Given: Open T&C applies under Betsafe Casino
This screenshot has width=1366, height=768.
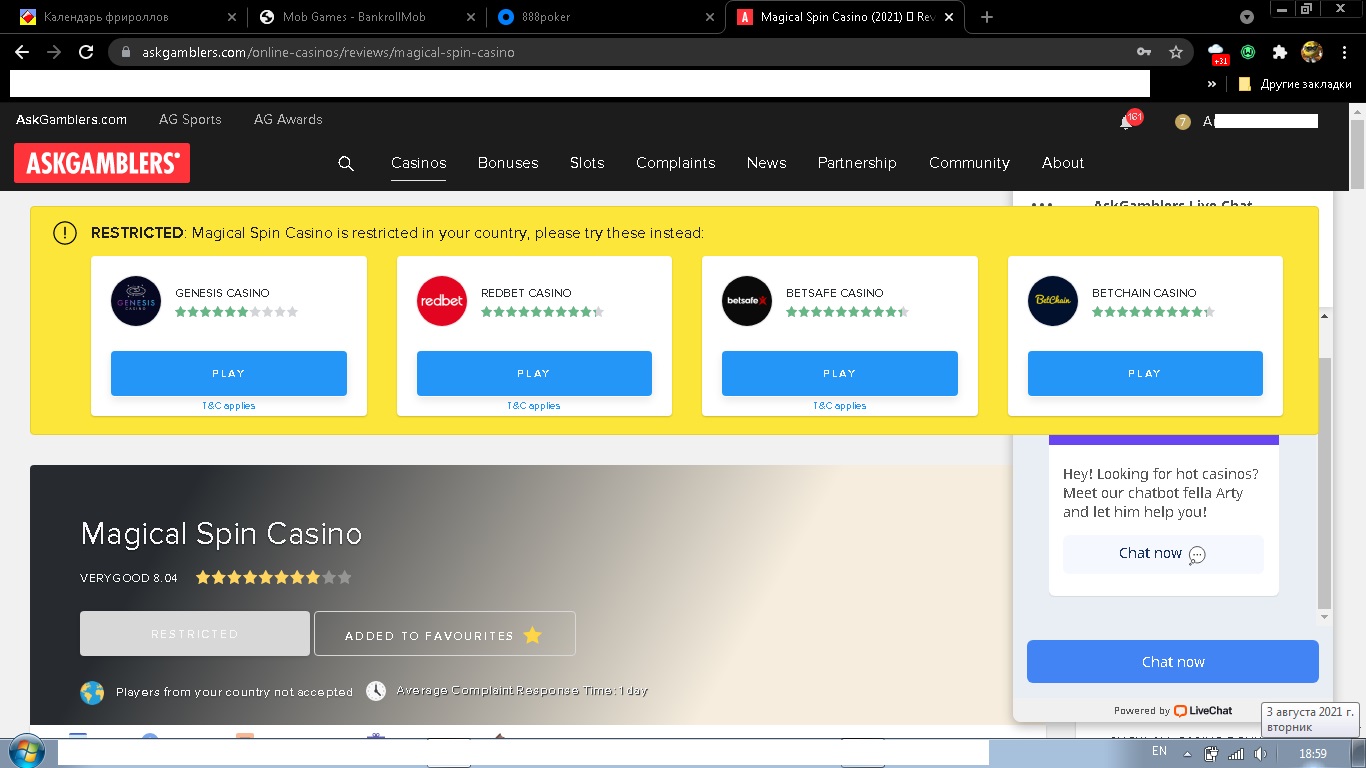Looking at the screenshot, I should click(839, 406).
